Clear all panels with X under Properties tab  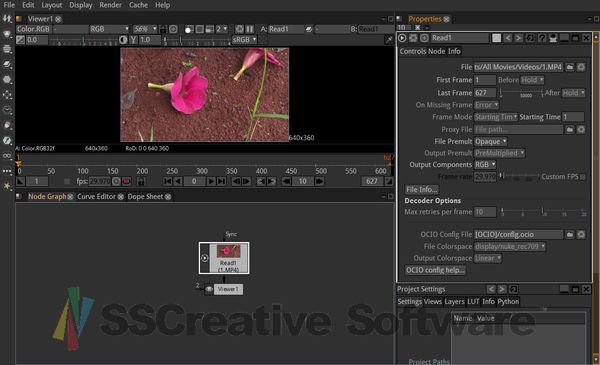417,27
